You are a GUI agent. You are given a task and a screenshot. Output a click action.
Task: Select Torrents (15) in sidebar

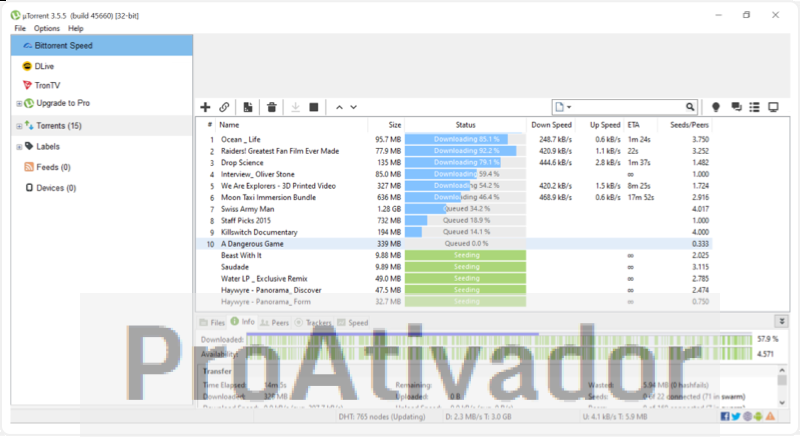click(x=59, y=125)
